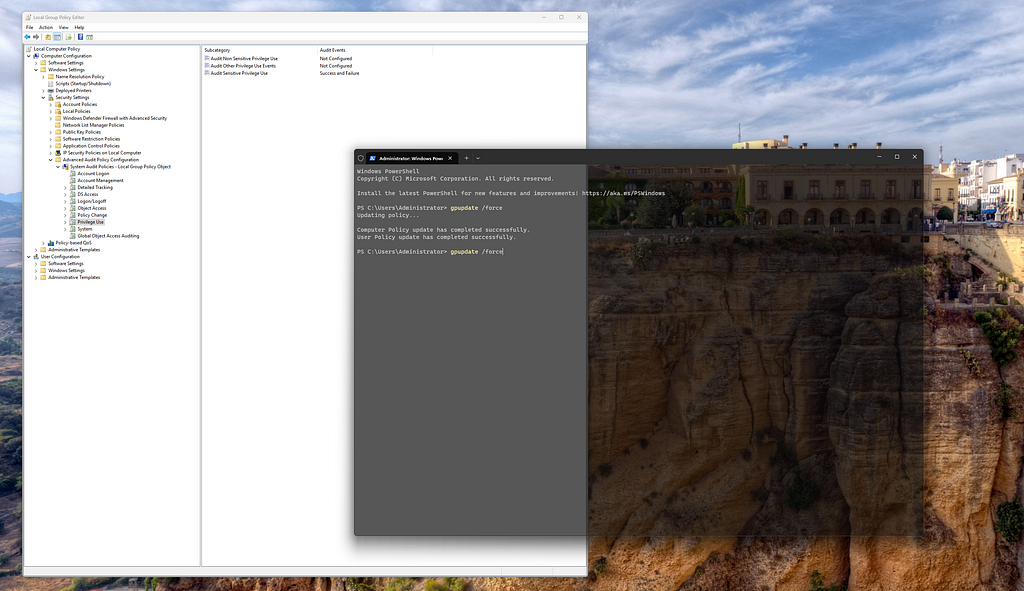Image resolution: width=1024 pixels, height=591 pixels.
Task: Open the aka.ms/PSWindows link in terminal
Action: pyautogui.click(x=623, y=193)
